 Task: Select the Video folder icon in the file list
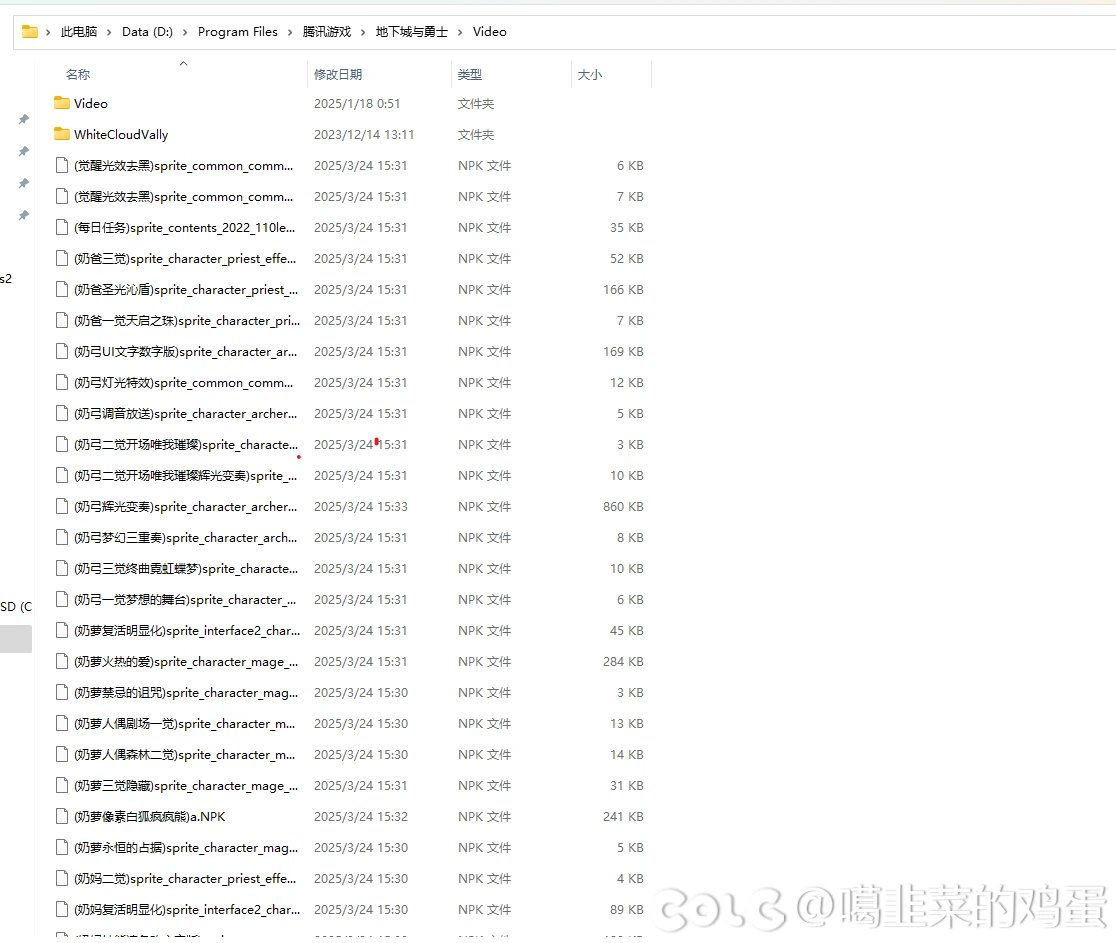(62, 103)
